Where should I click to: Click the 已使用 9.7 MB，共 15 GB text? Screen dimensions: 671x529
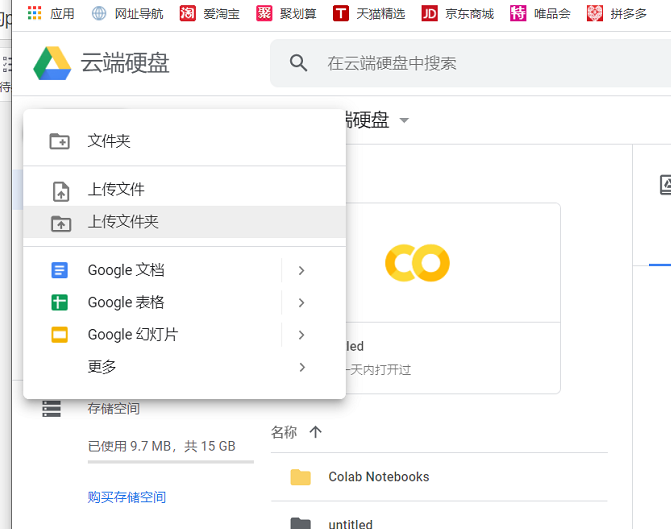162,446
